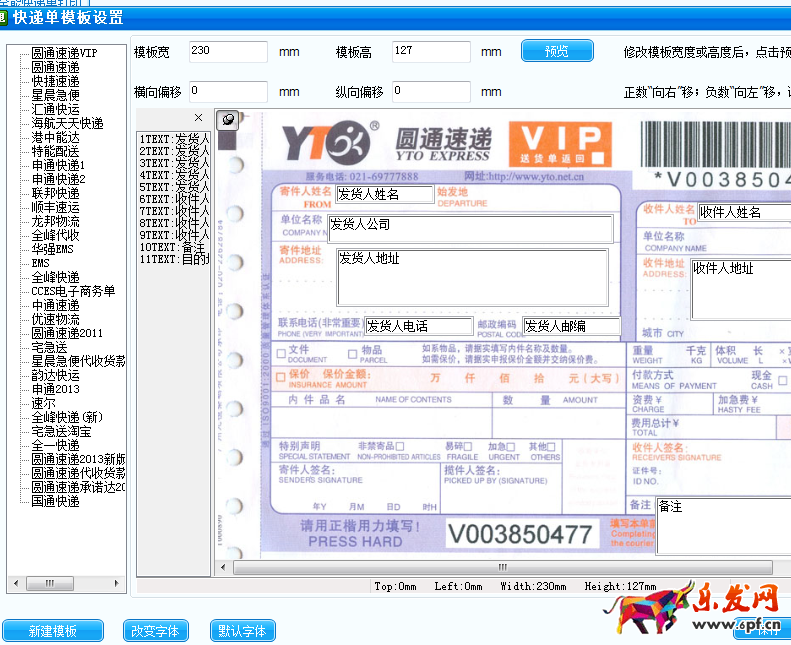Image resolution: width=791 pixels, height=645 pixels.
Task: Click the 改变字体 change font button
Action: point(155,631)
